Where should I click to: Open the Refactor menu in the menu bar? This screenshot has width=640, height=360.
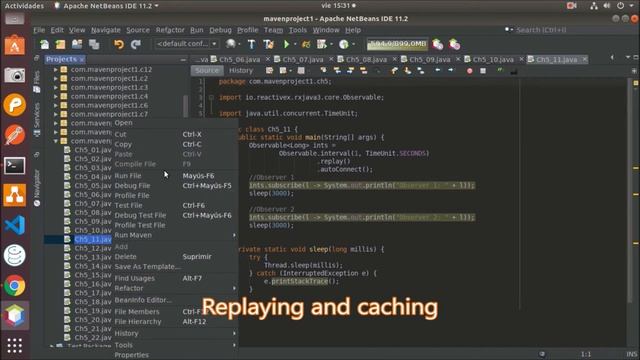point(170,30)
